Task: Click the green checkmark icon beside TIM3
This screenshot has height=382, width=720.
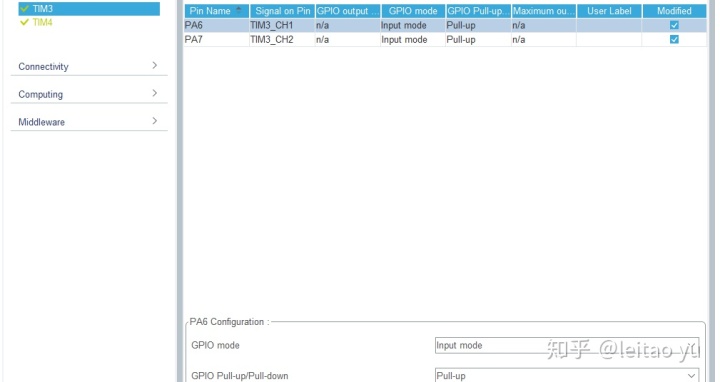Action: [25, 9]
